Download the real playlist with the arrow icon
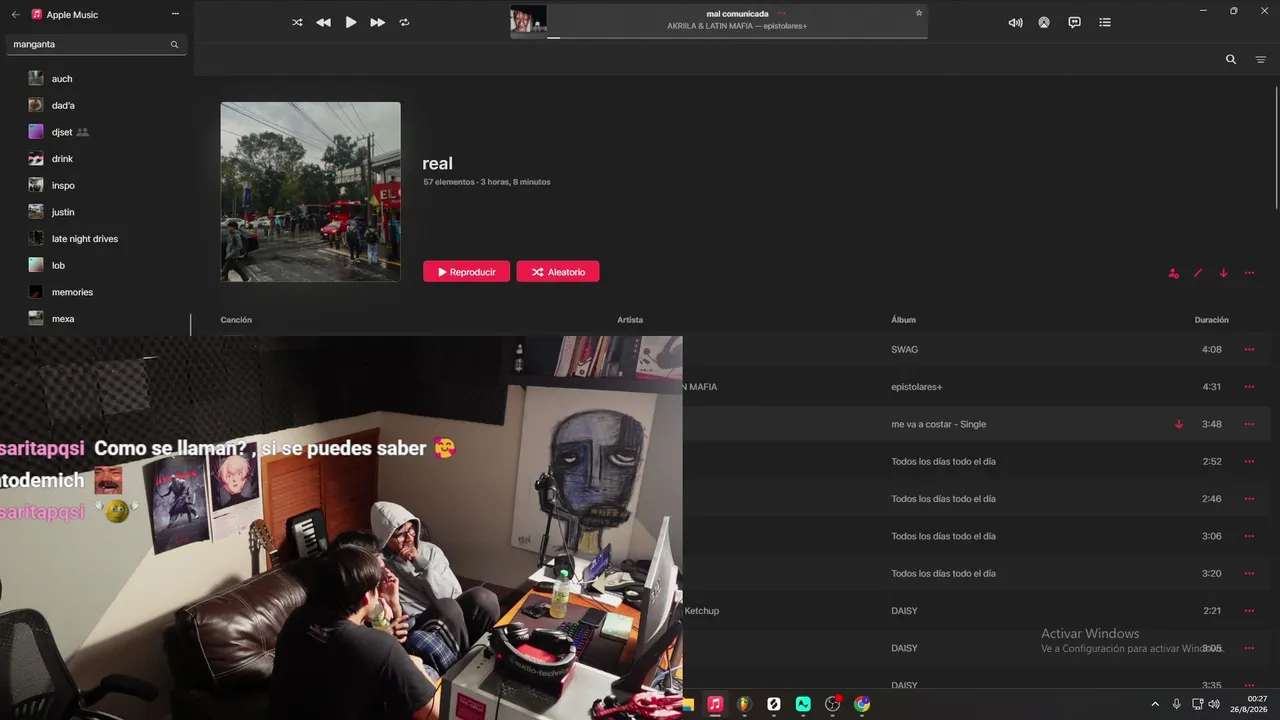This screenshot has width=1280, height=720. (1223, 273)
